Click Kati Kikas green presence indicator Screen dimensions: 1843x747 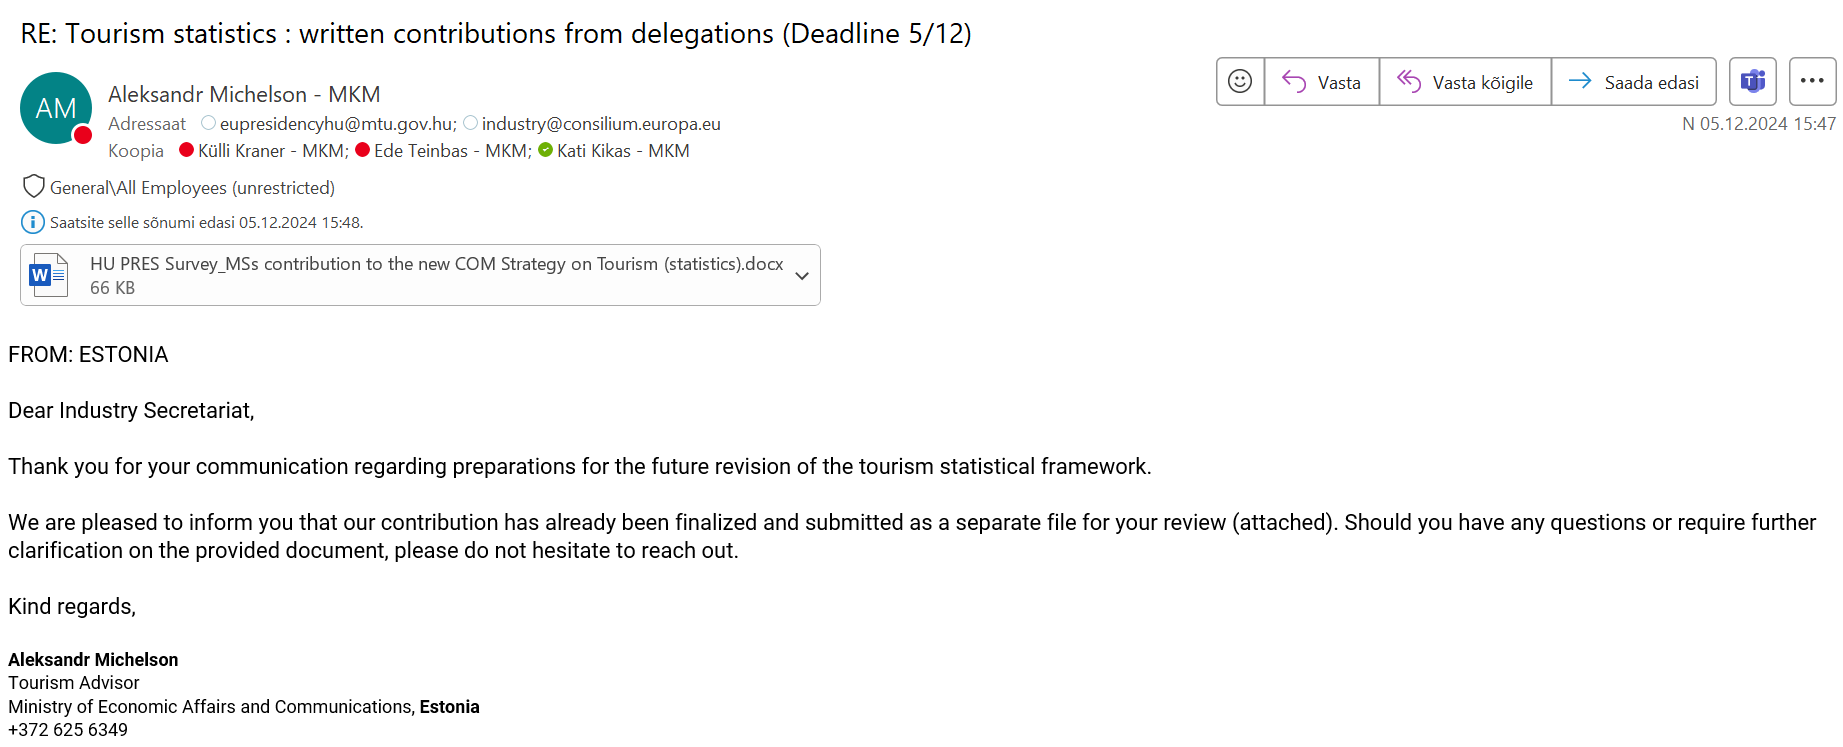tap(545, 150)
